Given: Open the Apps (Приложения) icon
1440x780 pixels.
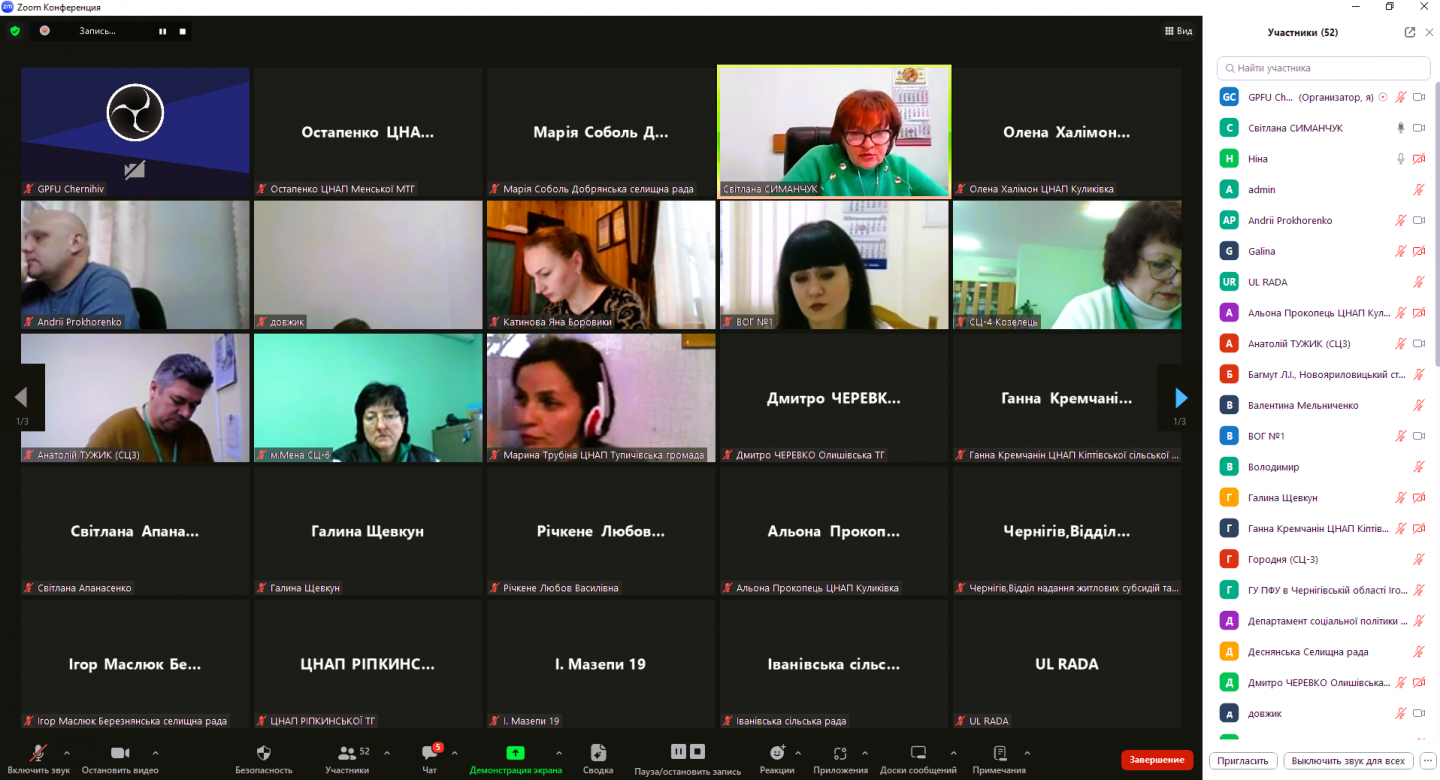Looking at the screenshot, I should (840, 753).
